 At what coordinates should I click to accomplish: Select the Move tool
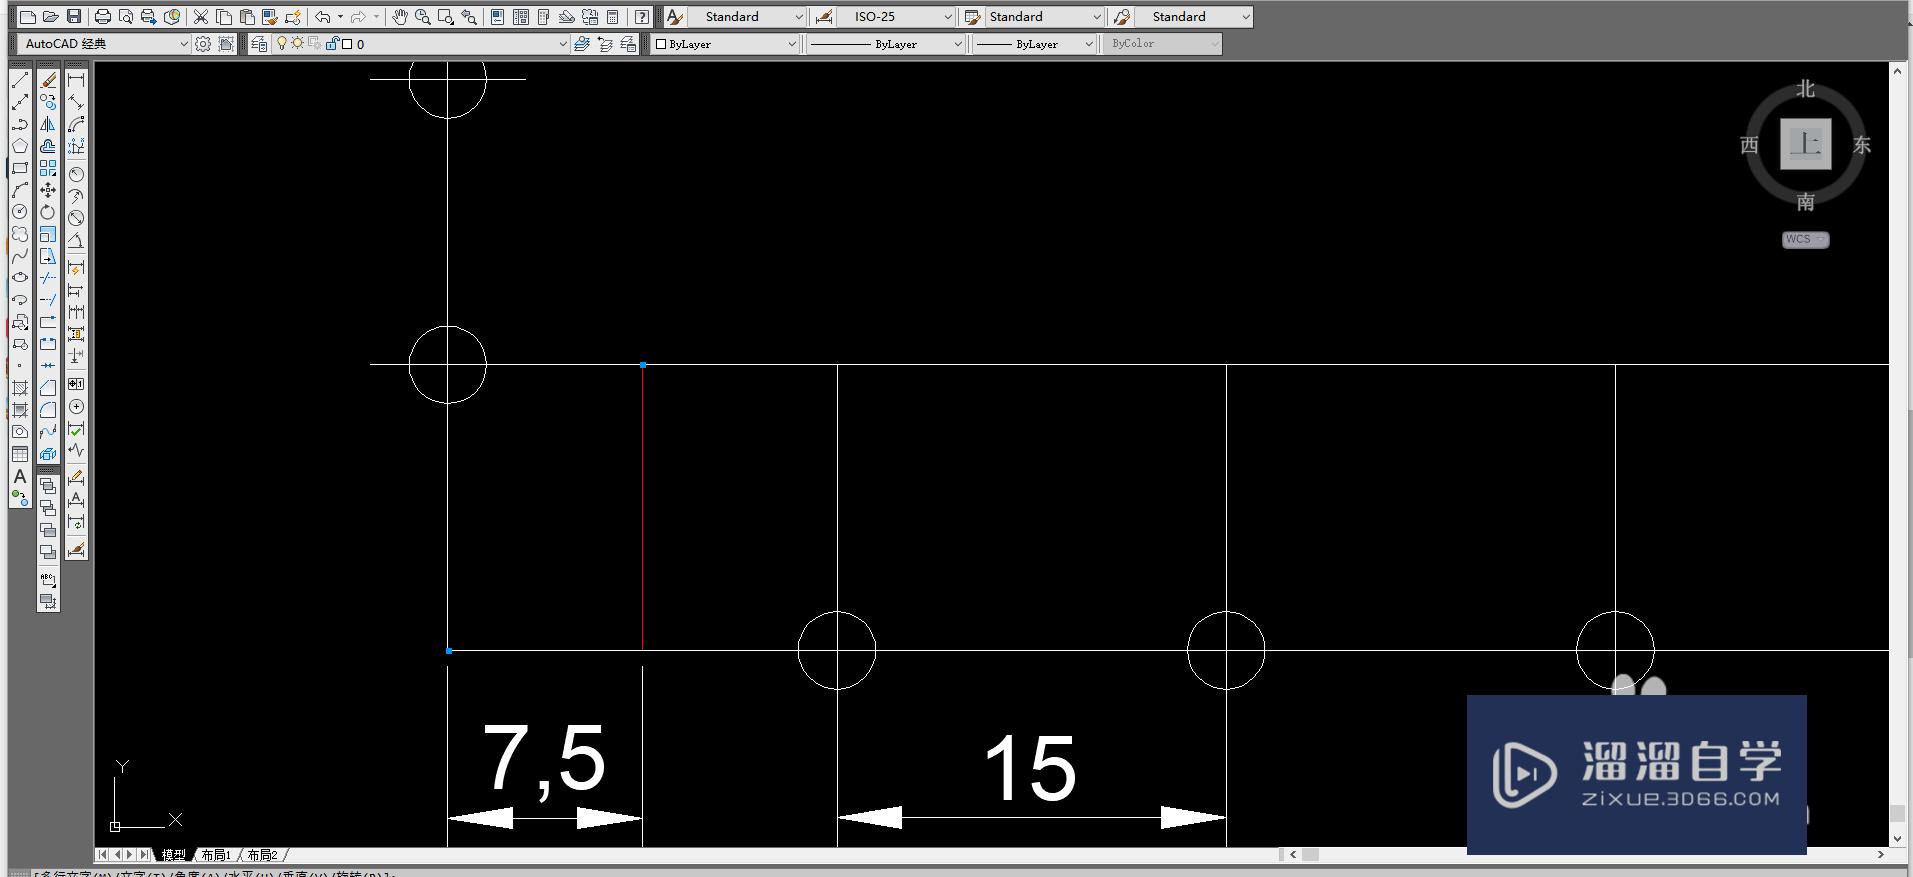coord(48,190)
